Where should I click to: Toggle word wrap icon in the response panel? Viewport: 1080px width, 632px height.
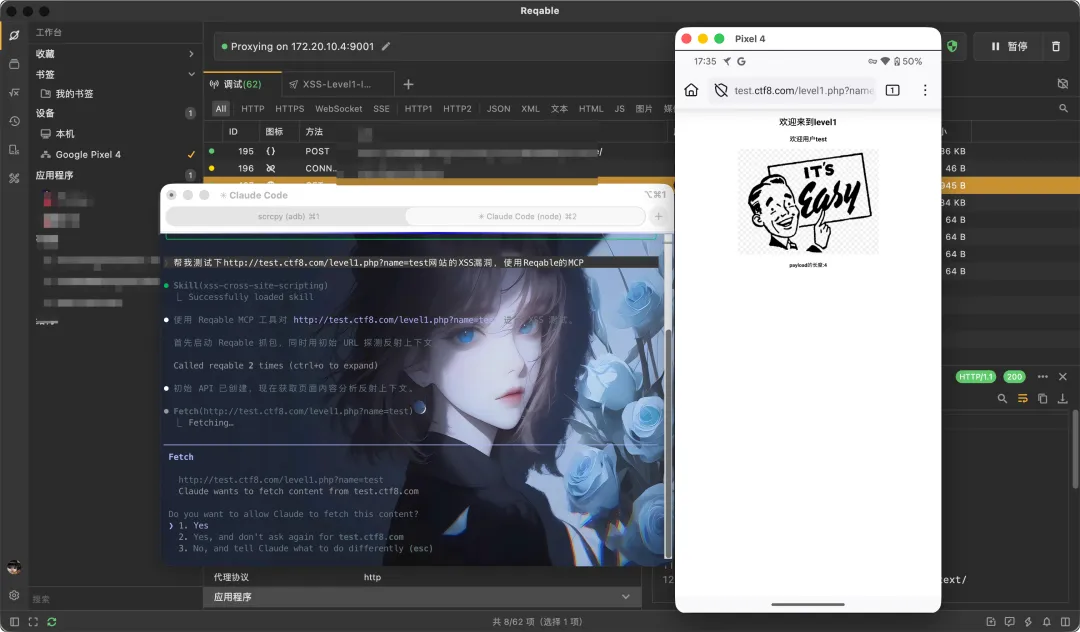click(1022, 398)
